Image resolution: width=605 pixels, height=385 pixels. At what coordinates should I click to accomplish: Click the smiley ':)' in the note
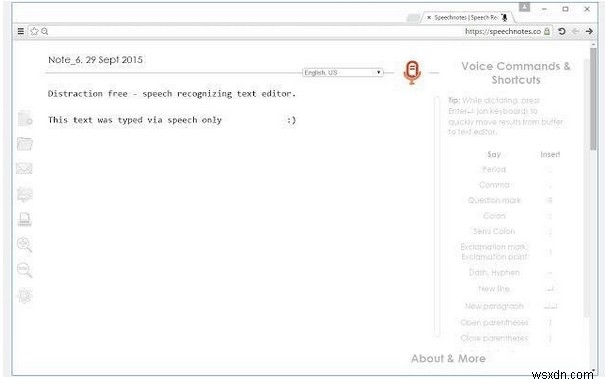click(x=291, y=120)
